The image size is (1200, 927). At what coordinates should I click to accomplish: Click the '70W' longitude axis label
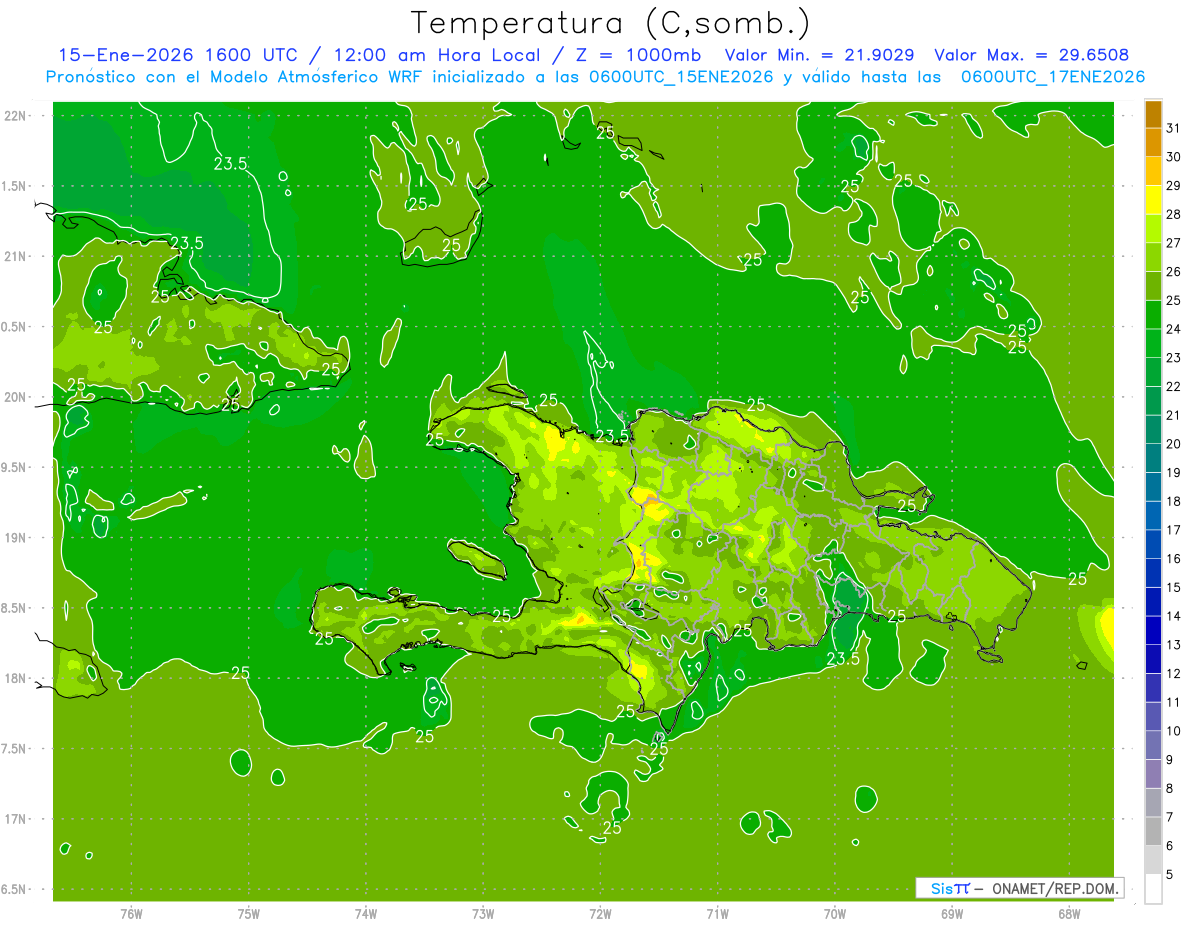pos(835,913)
